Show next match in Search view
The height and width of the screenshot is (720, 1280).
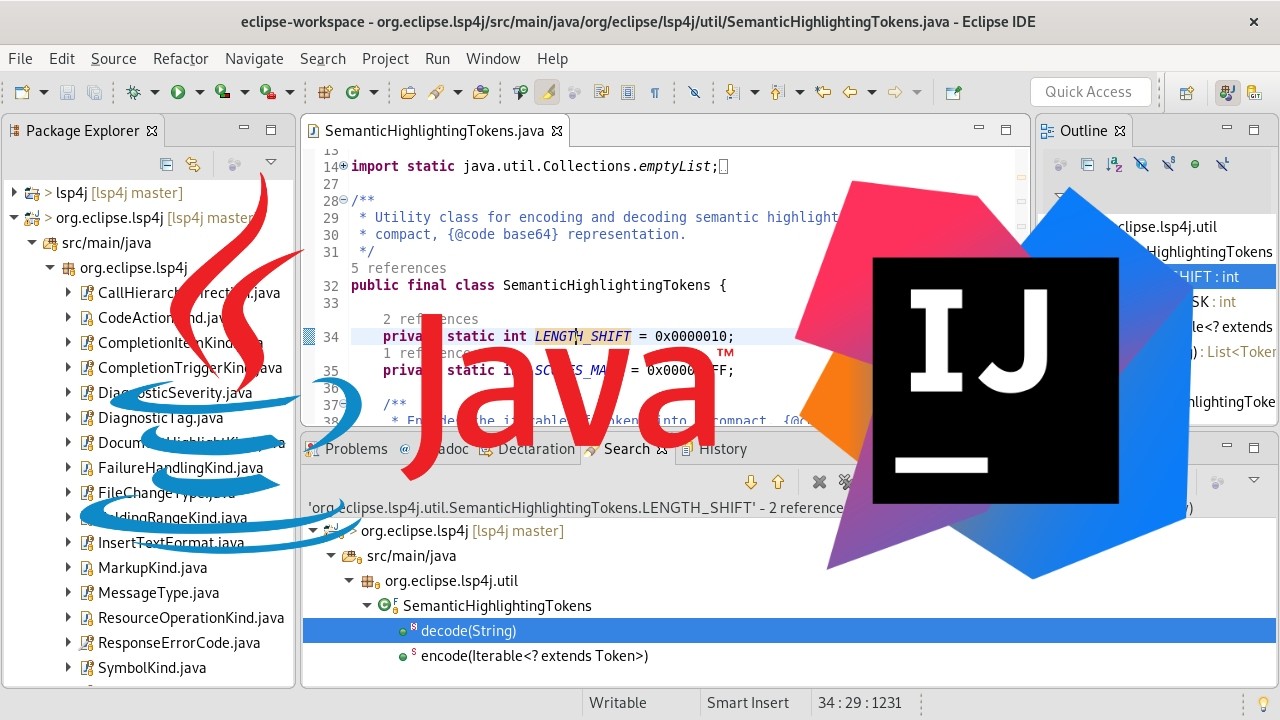751,482
